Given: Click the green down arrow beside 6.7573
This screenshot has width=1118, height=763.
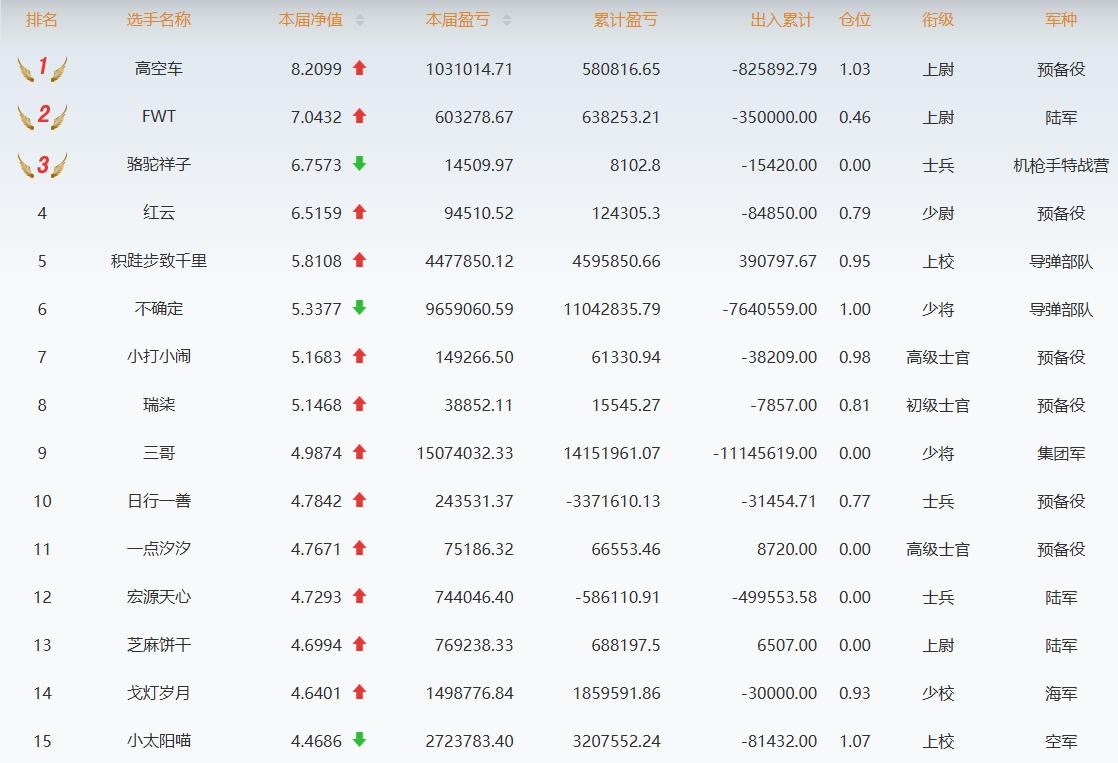Looking at the screenshot, I should (x=360, y=164).
